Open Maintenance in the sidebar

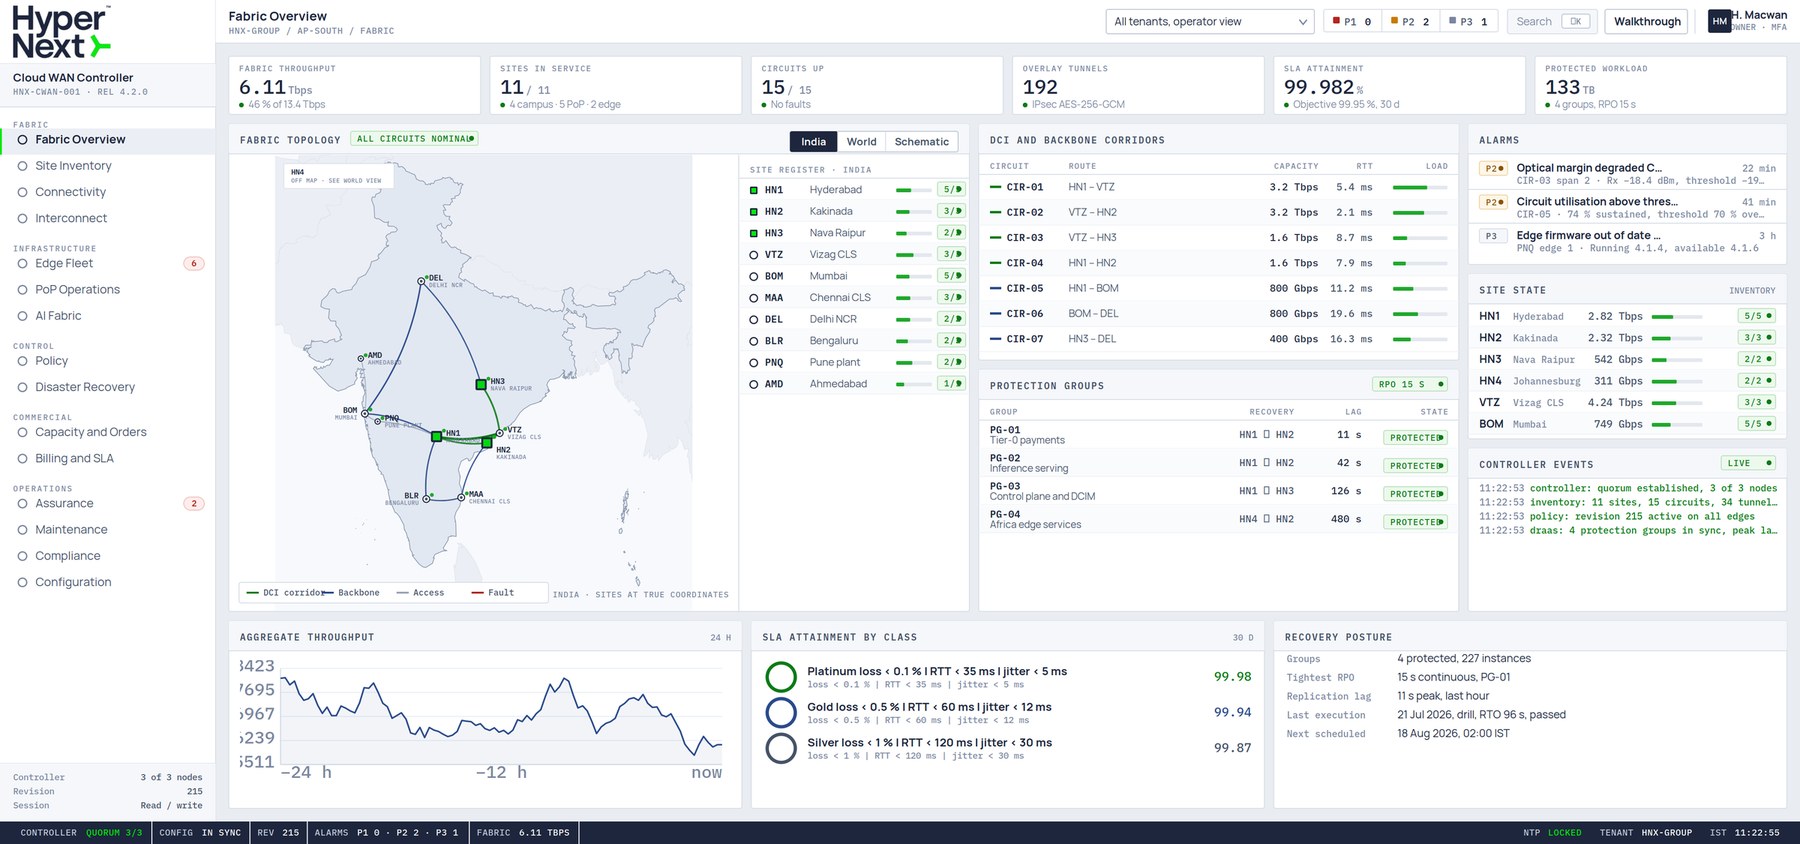coord(108,530)
